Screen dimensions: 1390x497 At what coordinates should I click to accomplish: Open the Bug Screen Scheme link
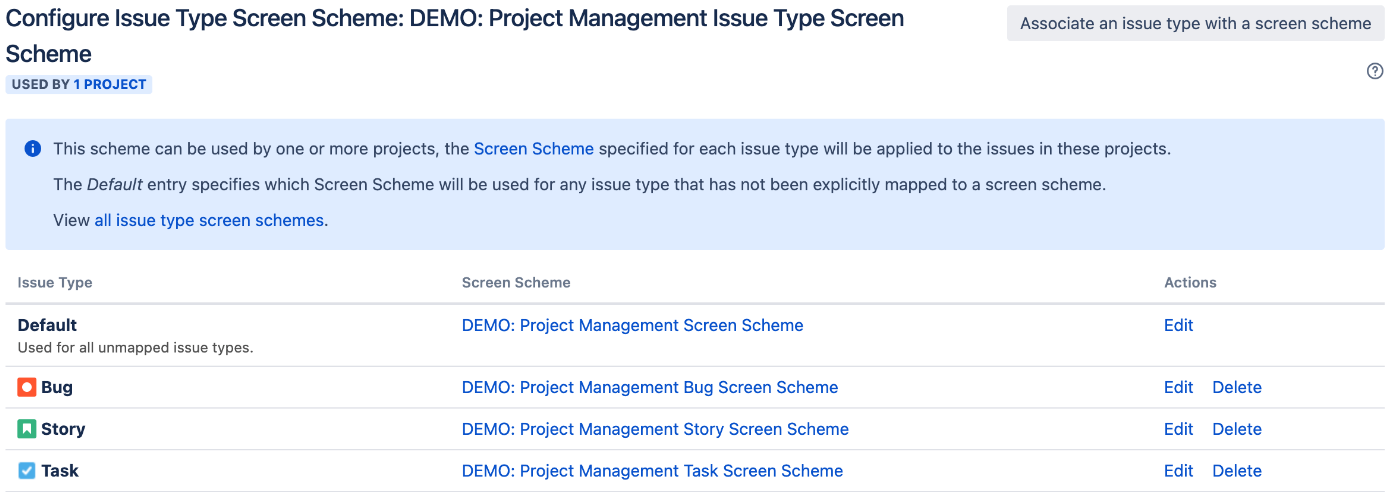coord(650,387)
